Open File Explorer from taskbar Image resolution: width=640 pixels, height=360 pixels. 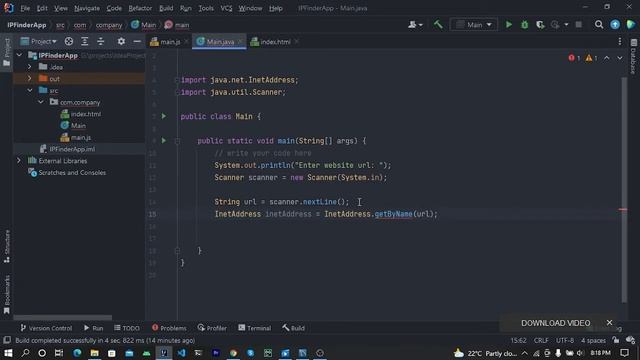click(94, 353)
